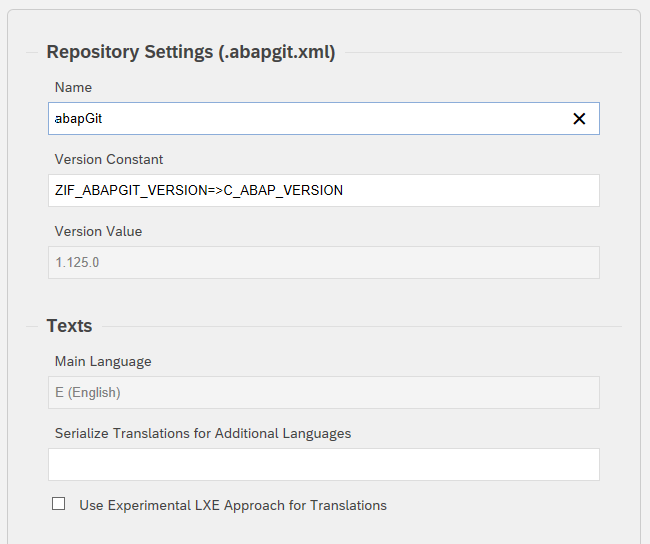Click the 1.125.0 version number text
Screen dimensions: 650x544
pos(77,262)
